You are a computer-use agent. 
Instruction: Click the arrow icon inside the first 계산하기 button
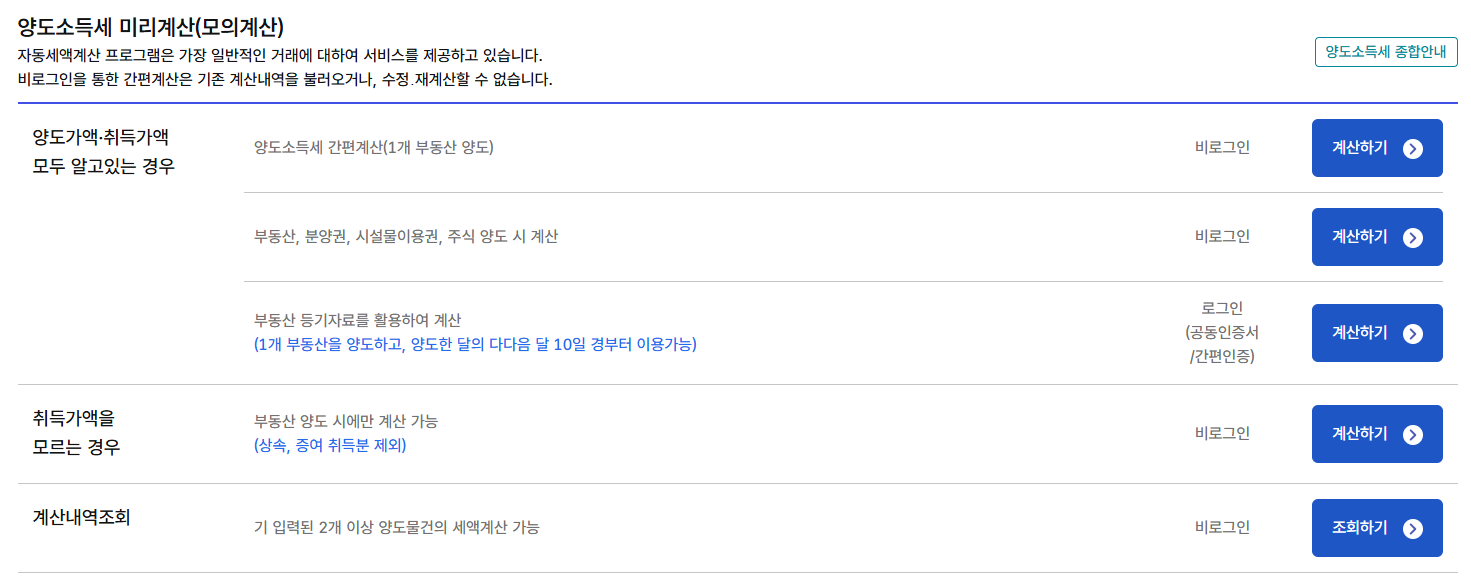1412,146
